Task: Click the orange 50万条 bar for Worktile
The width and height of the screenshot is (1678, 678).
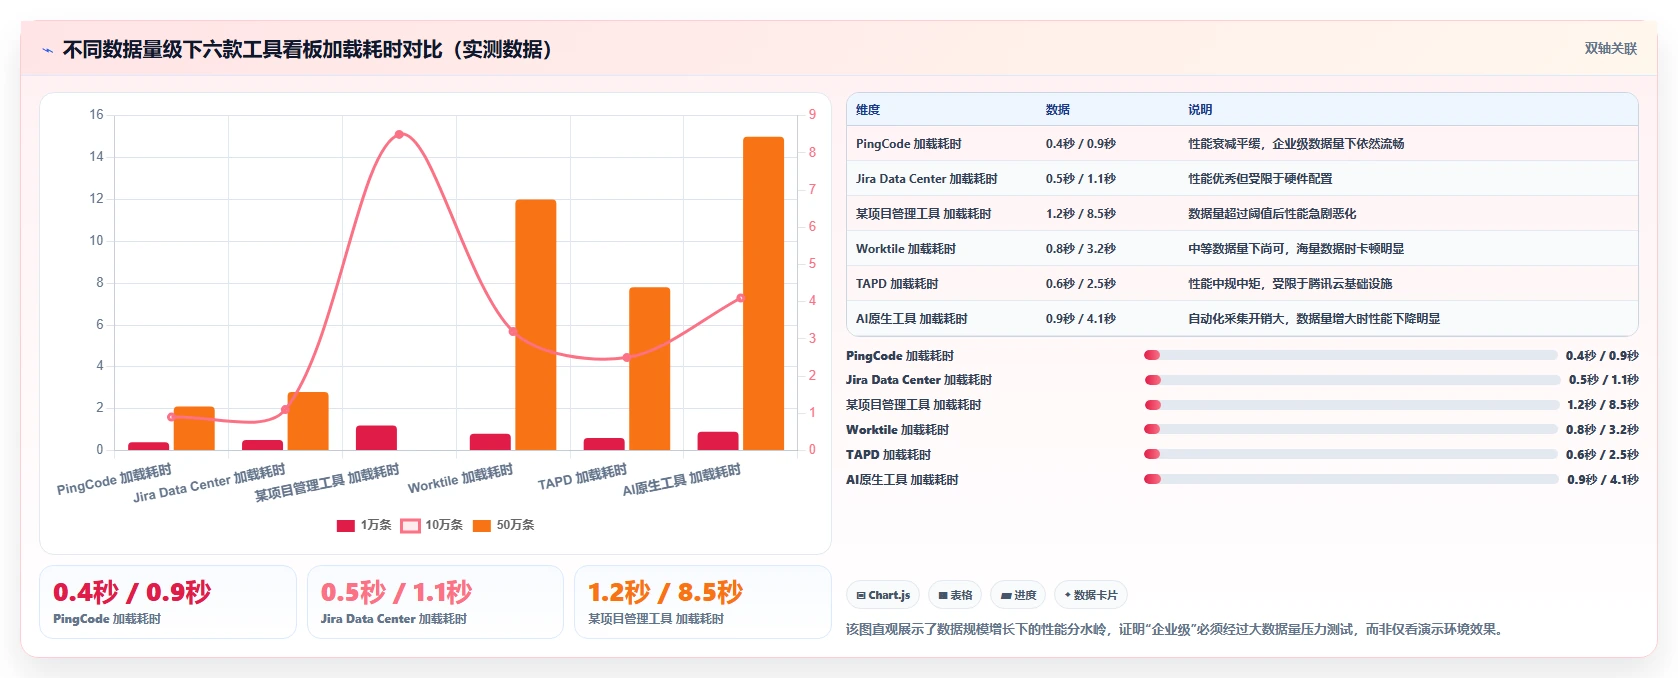Action: click(x=536, y=325)
